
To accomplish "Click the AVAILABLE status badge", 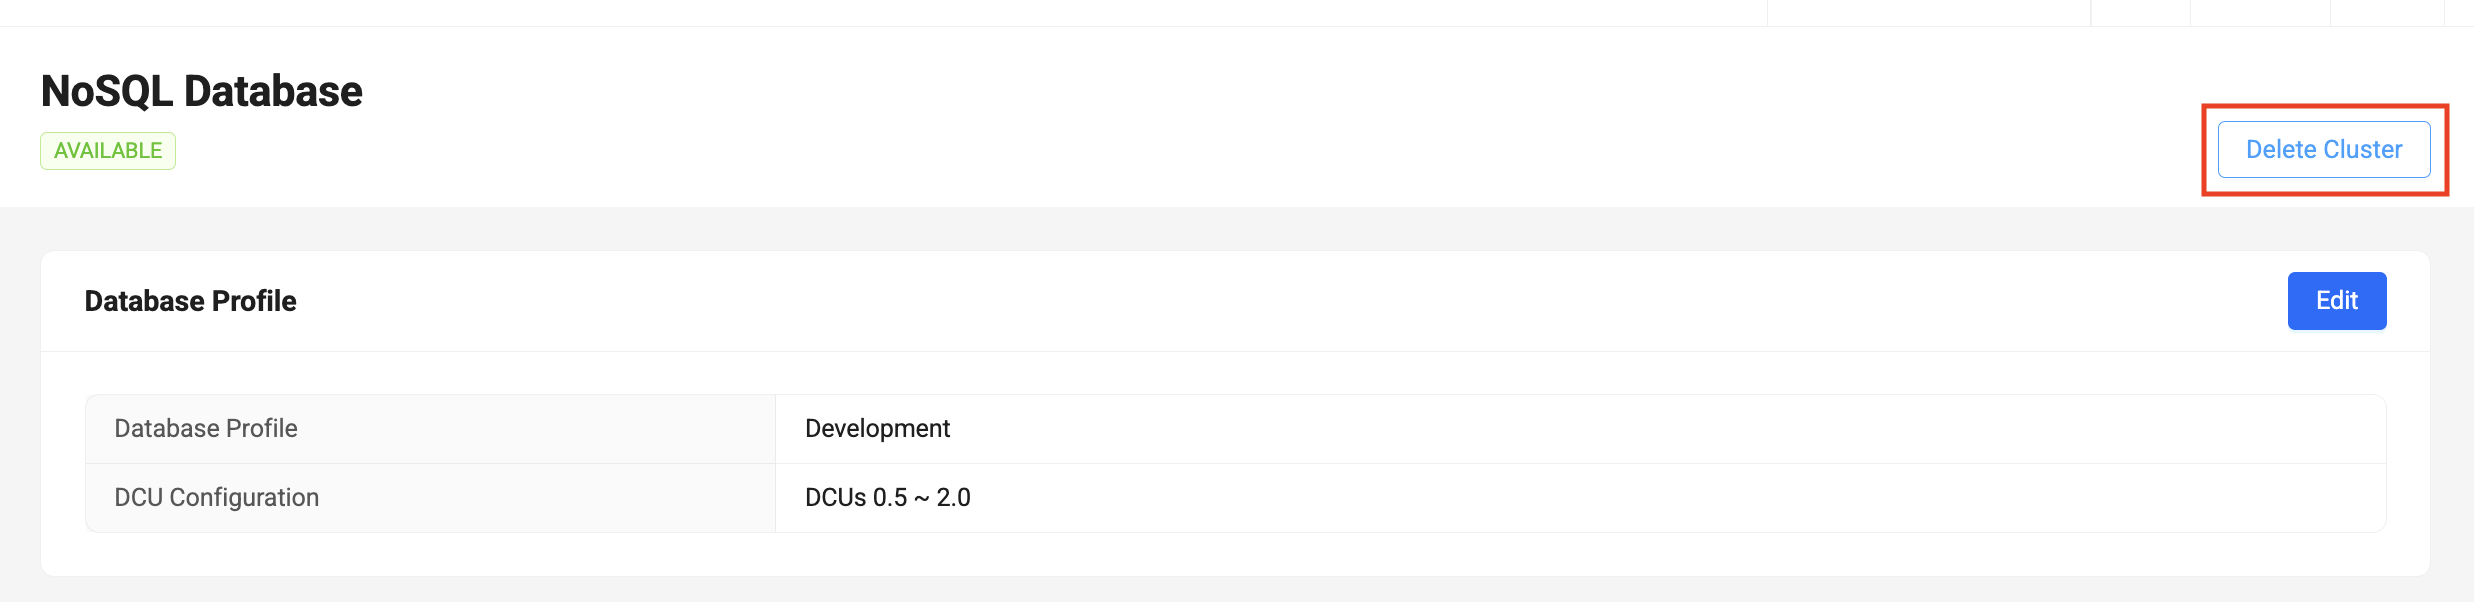I will [x=107, y=150].
